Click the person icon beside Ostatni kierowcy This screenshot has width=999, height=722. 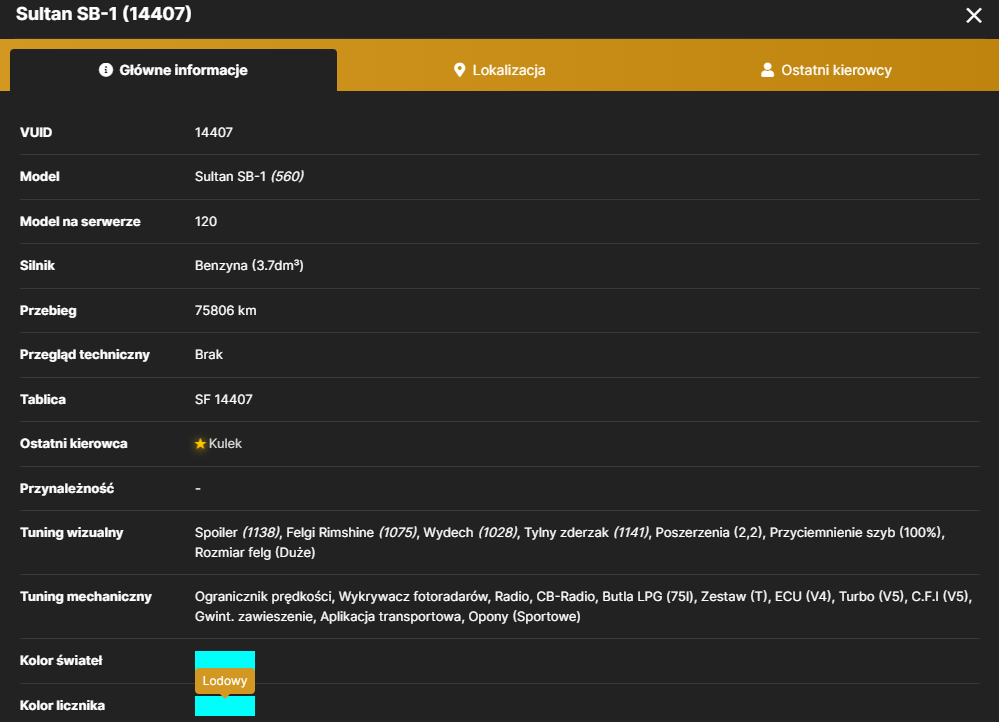click(767, 70)
